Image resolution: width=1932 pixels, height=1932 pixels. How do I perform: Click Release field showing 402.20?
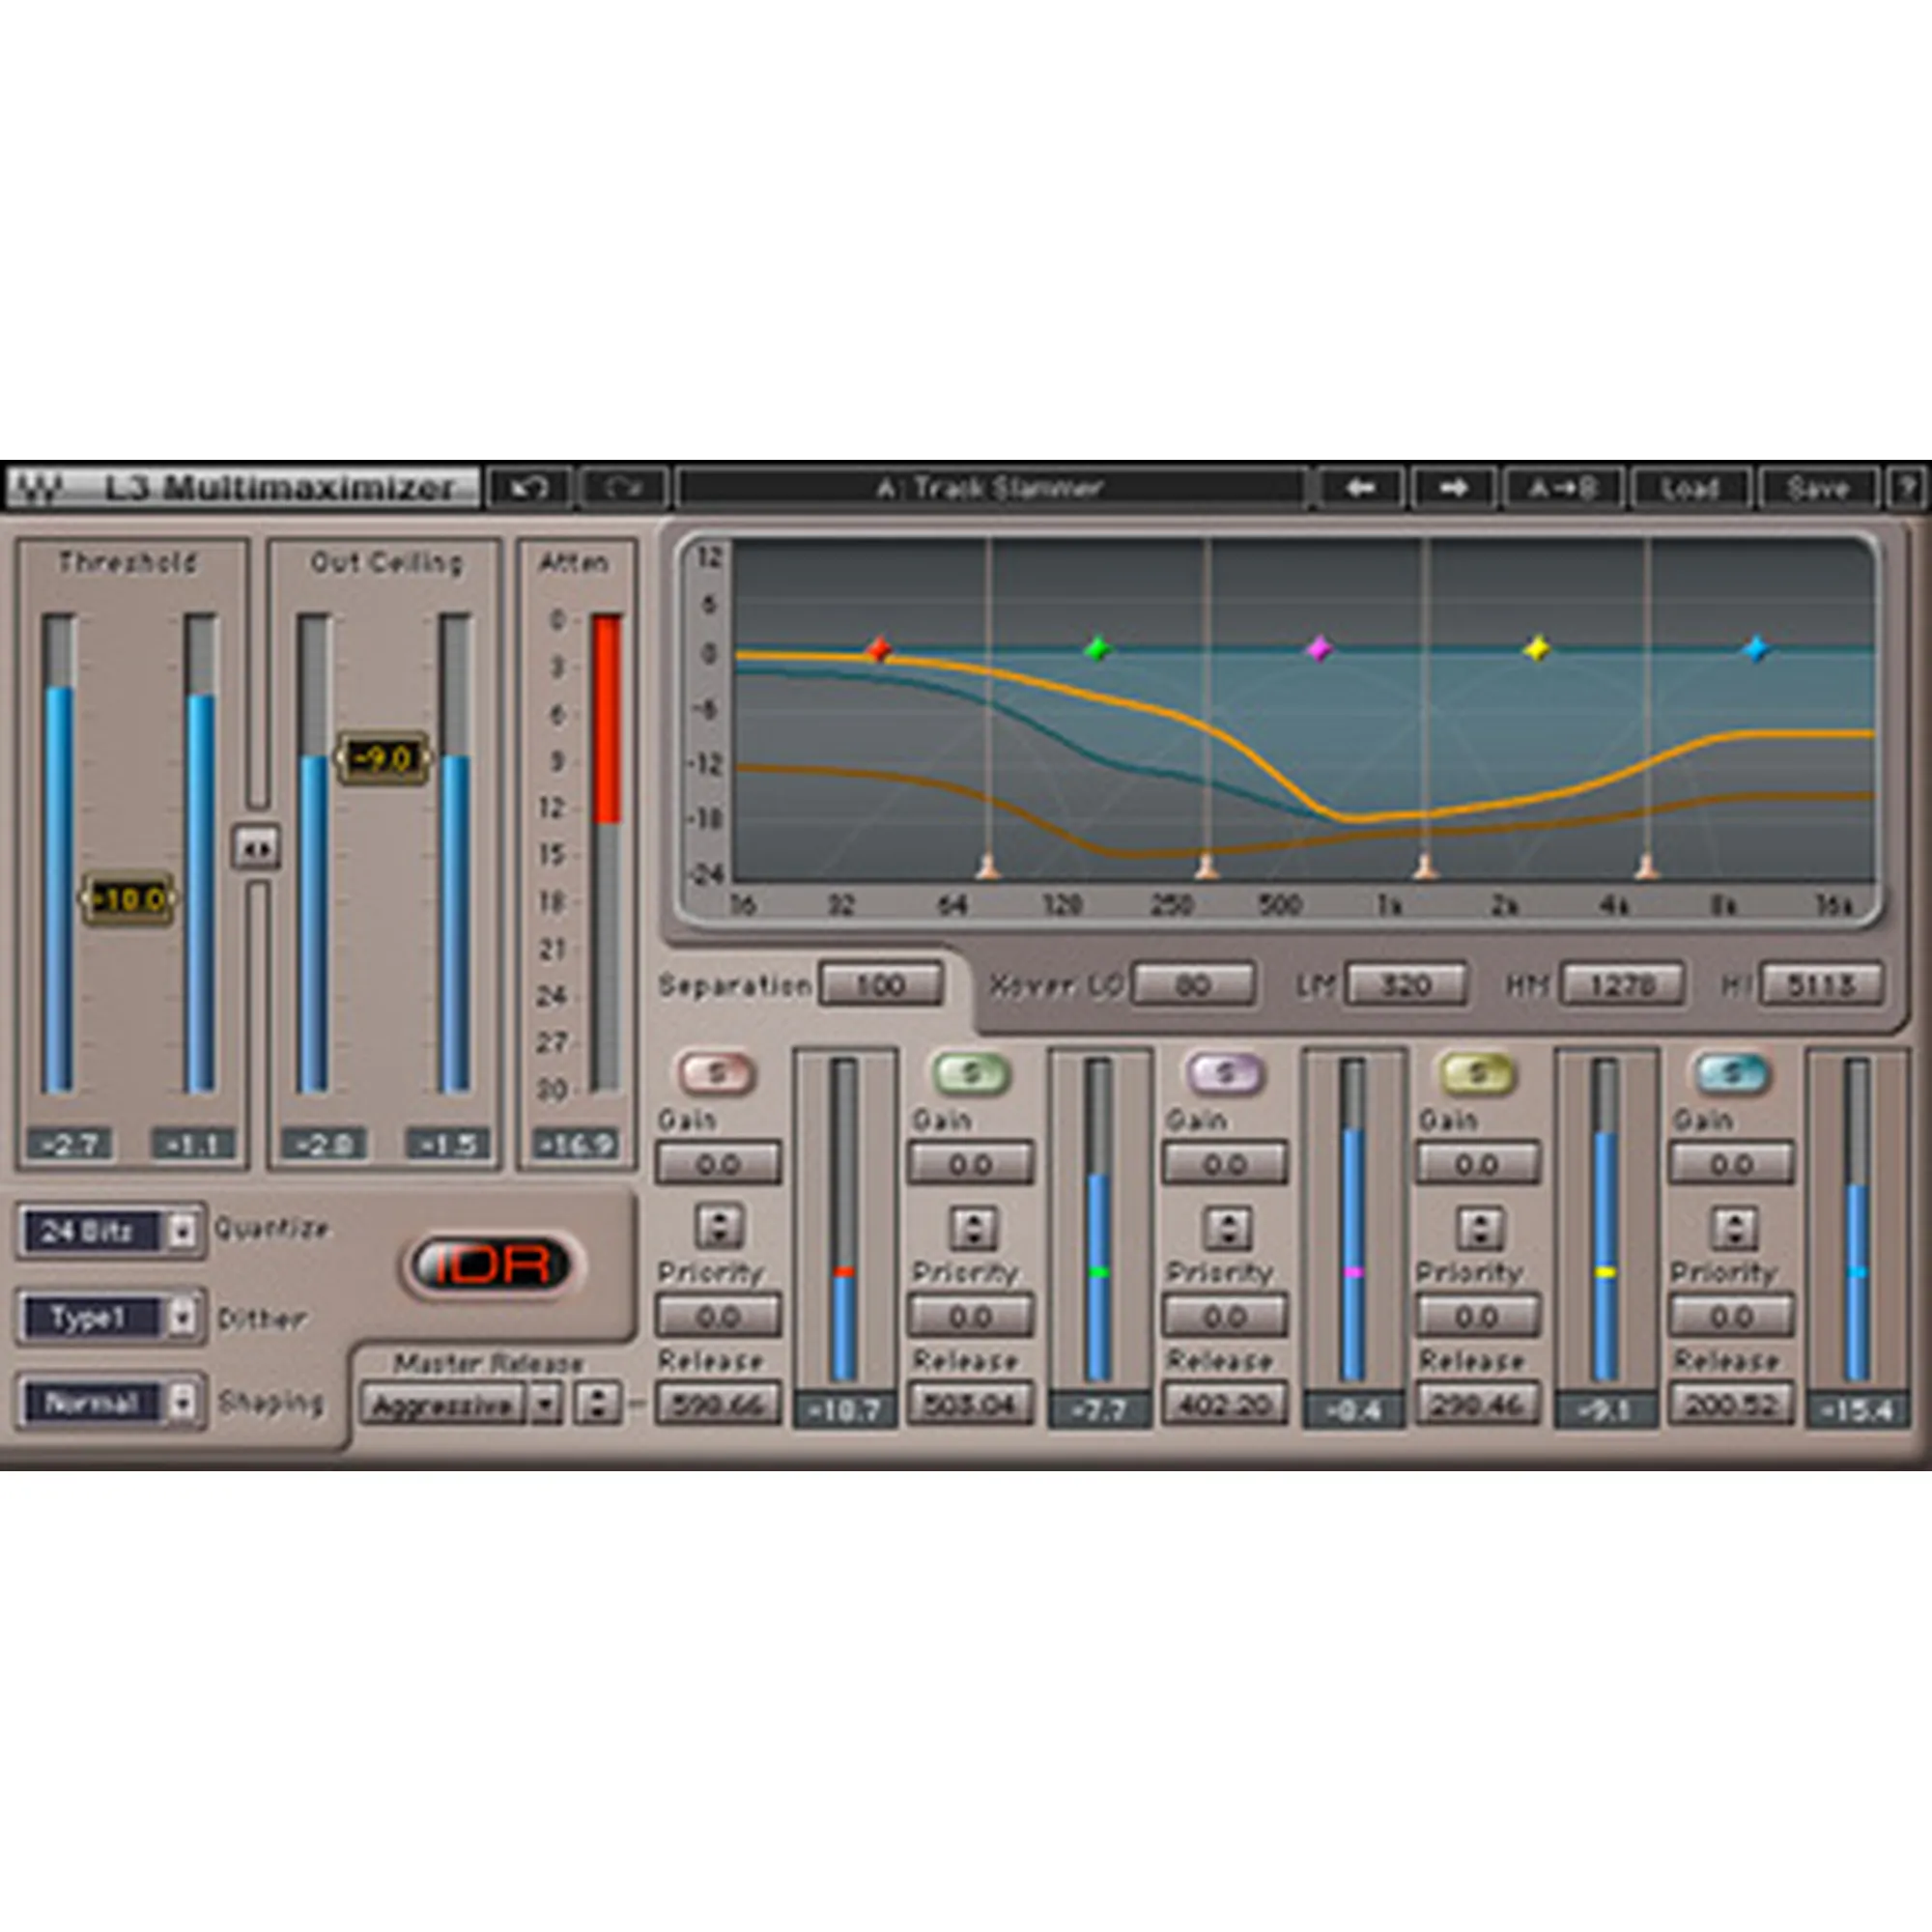click(x=1225, y=1405)
